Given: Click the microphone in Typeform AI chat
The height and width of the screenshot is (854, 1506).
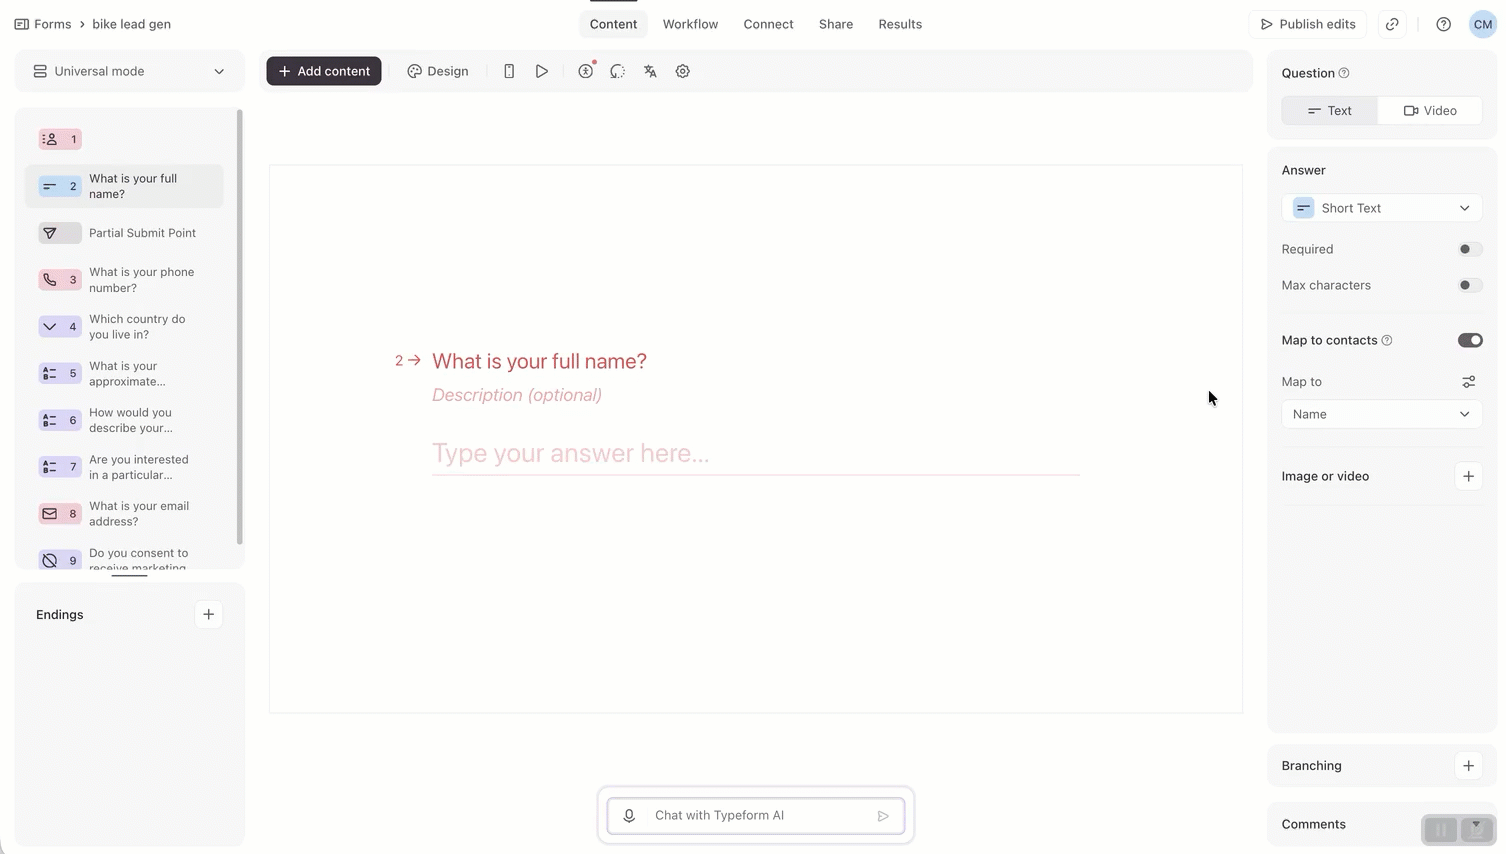Looking at the screenshot, I should [629, 816].
